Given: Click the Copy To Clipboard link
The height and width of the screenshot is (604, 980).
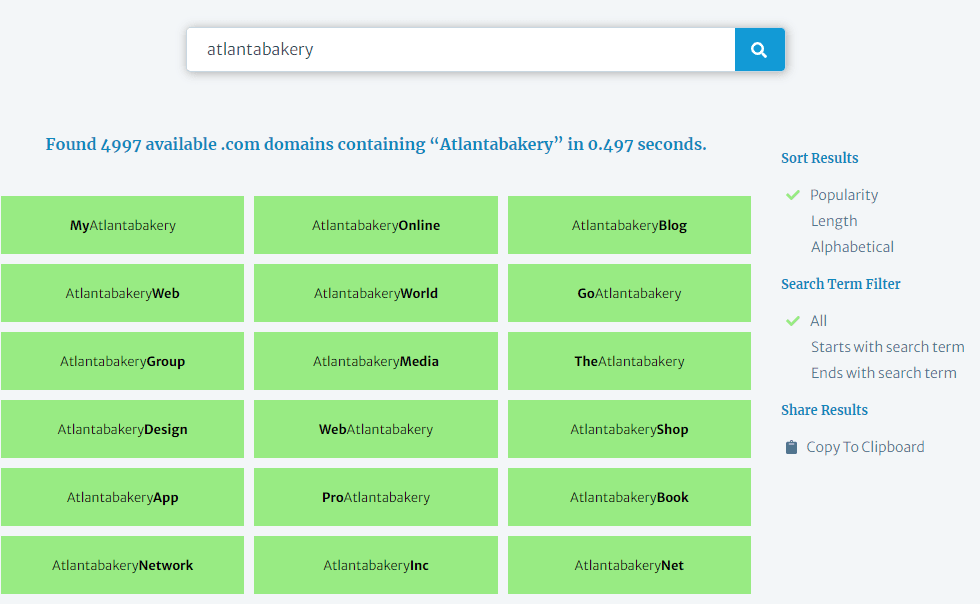Looking at the screenshot, I should tap(864, 447).
